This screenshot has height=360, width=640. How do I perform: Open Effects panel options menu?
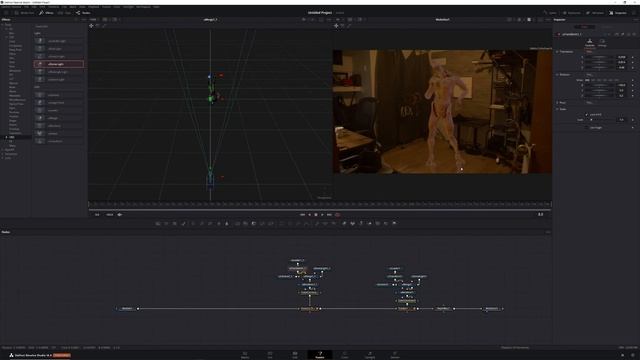[84, 19]
